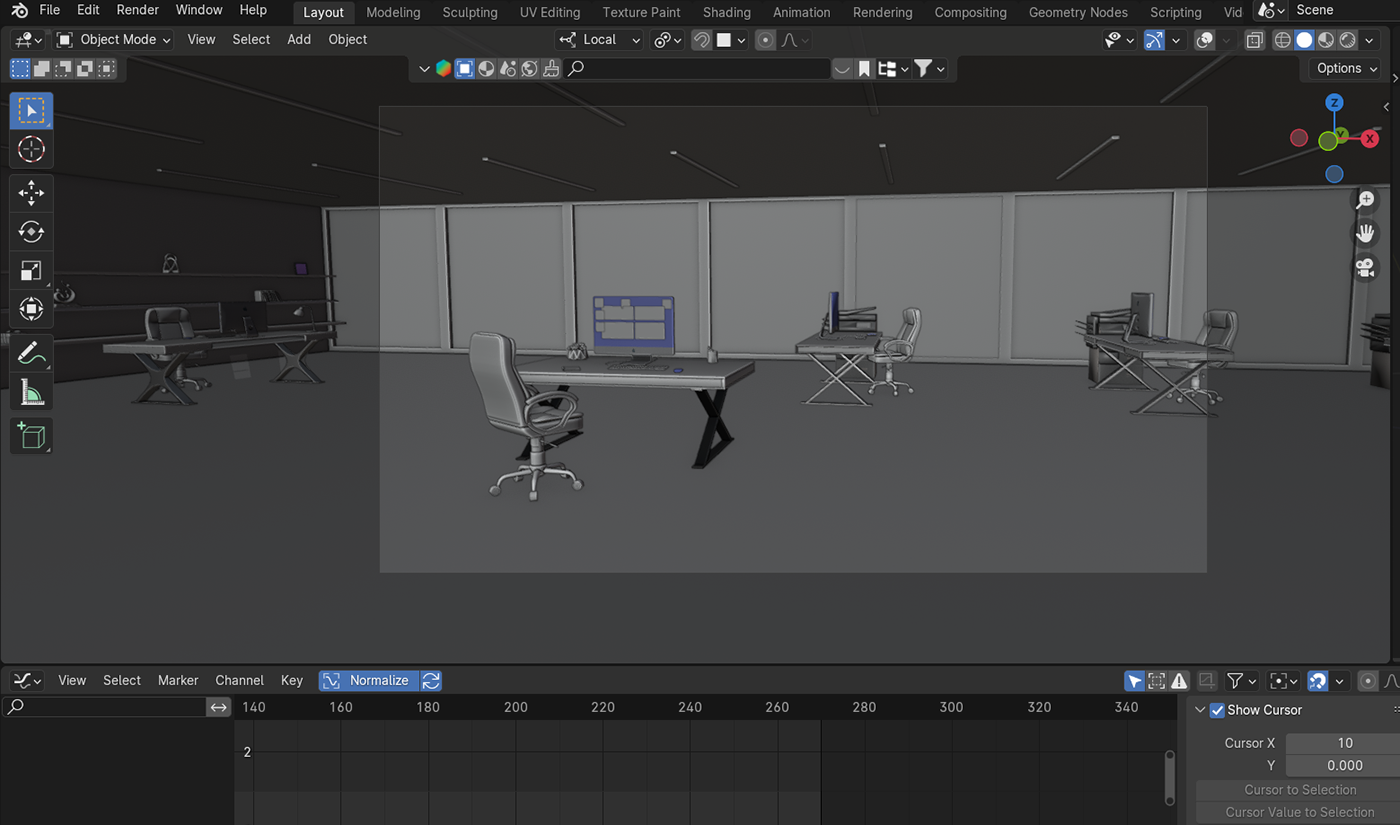Enable the Show Cursor checkbox
This screenshot has width=1400, height=825.
pyautogui.click(x=1217, y=710)
